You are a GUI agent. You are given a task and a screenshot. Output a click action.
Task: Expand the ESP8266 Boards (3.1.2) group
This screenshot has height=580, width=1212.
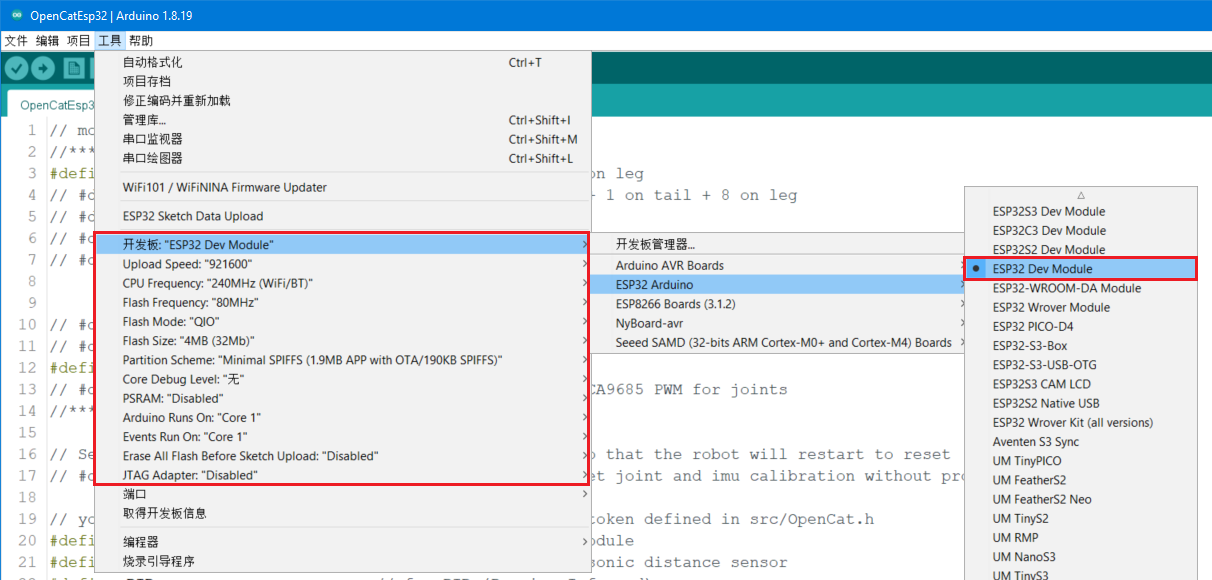tap(779, 304)
